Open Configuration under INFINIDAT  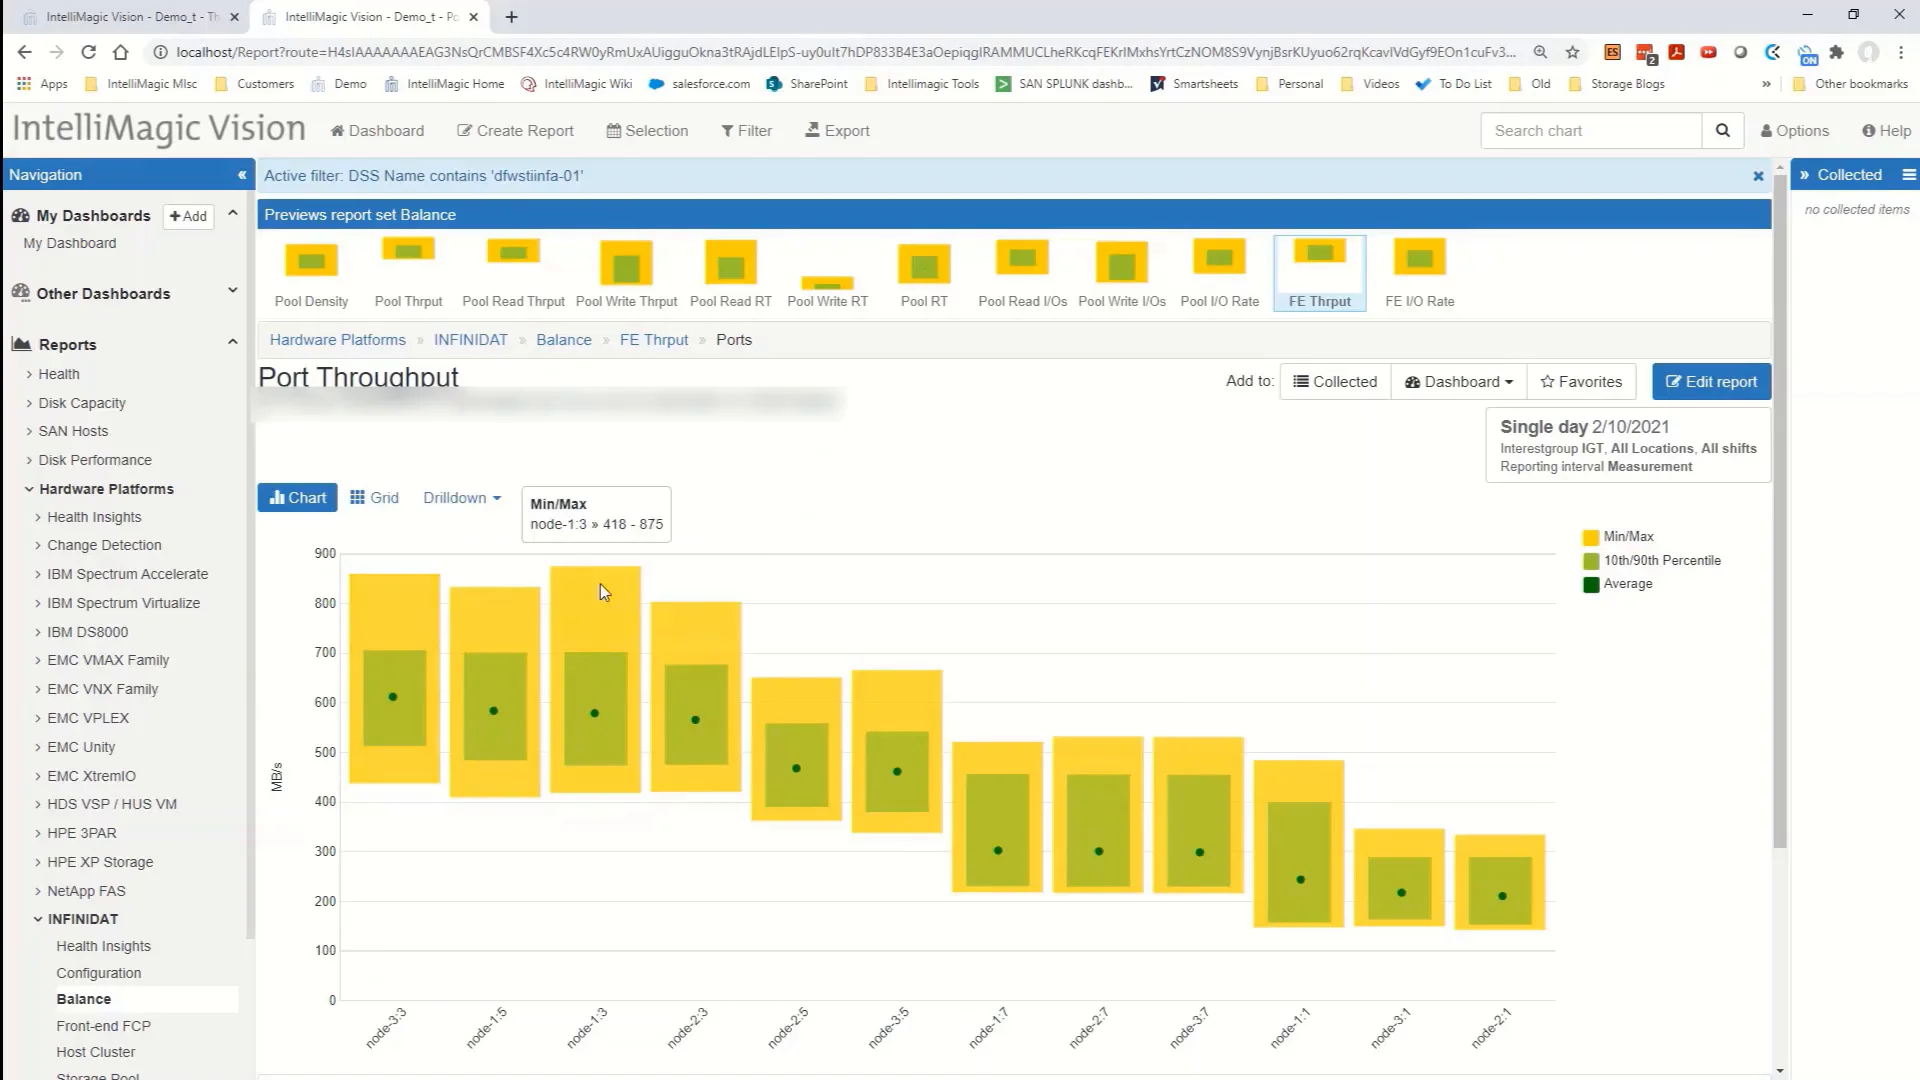click(x=99, y=973)
